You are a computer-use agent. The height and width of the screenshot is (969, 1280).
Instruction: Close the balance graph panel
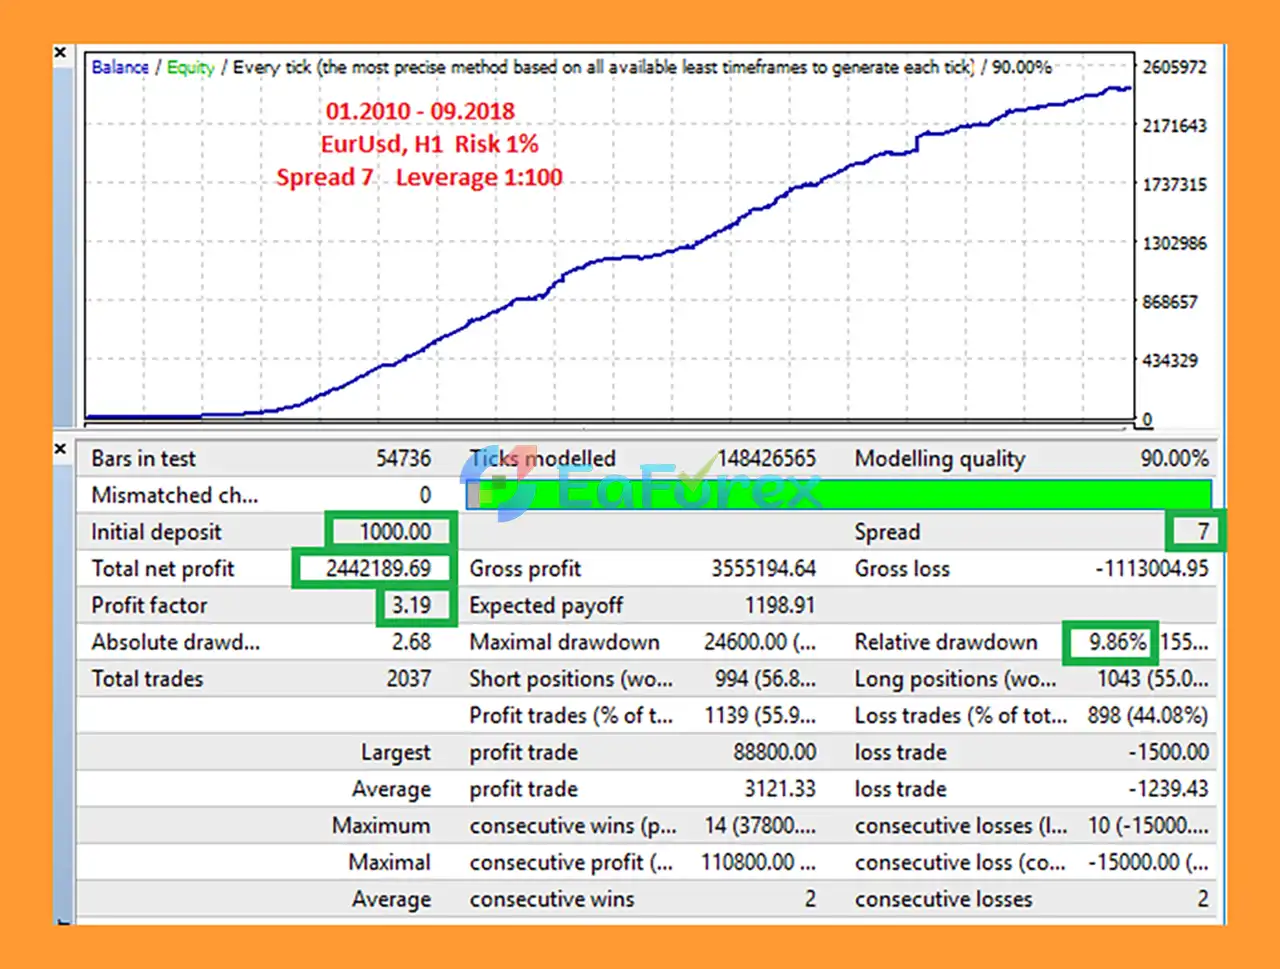[x=61, y=52]
